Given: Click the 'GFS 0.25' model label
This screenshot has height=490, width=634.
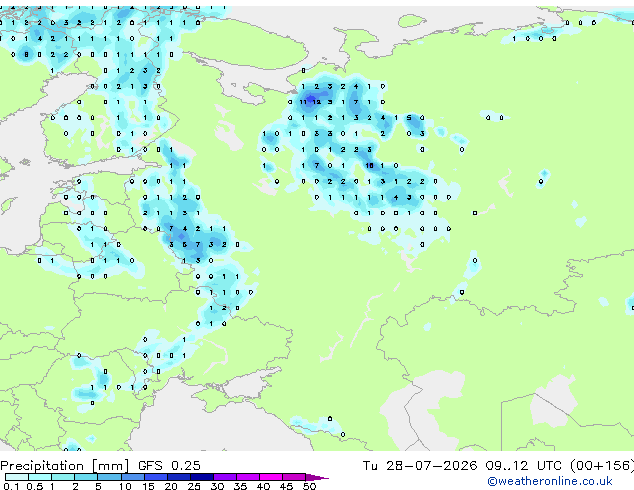Looking at the screenshot, I should tap(169, 466).
